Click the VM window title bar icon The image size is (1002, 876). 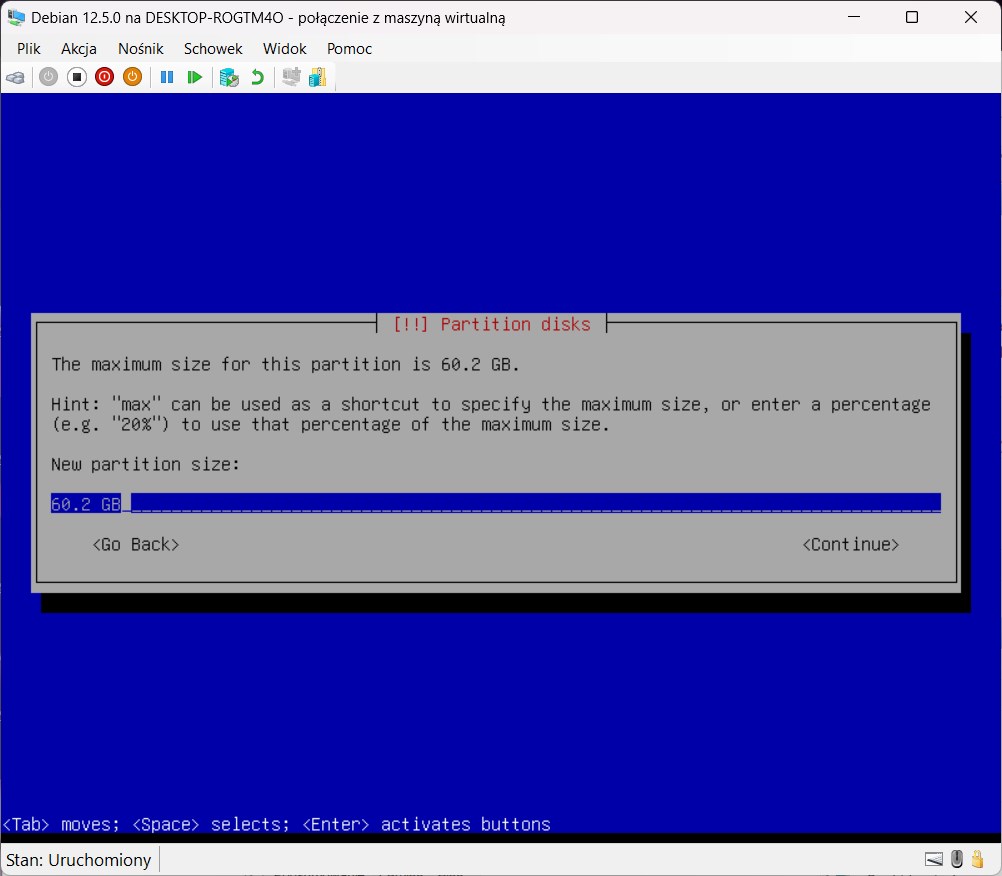[x=16, y=17]
